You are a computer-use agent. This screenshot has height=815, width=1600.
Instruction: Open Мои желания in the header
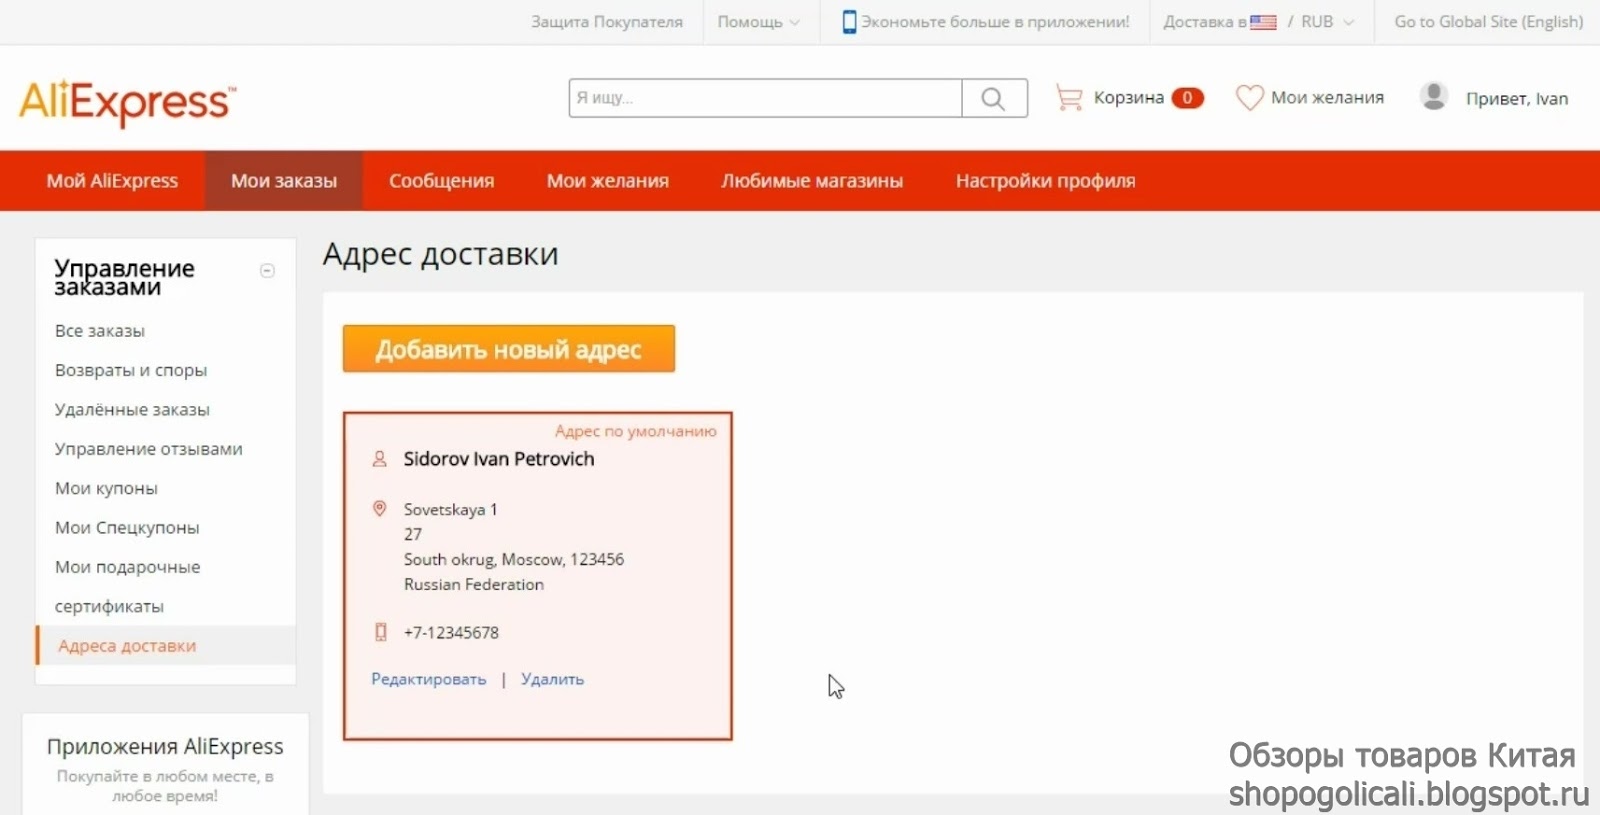point(1327,98)
